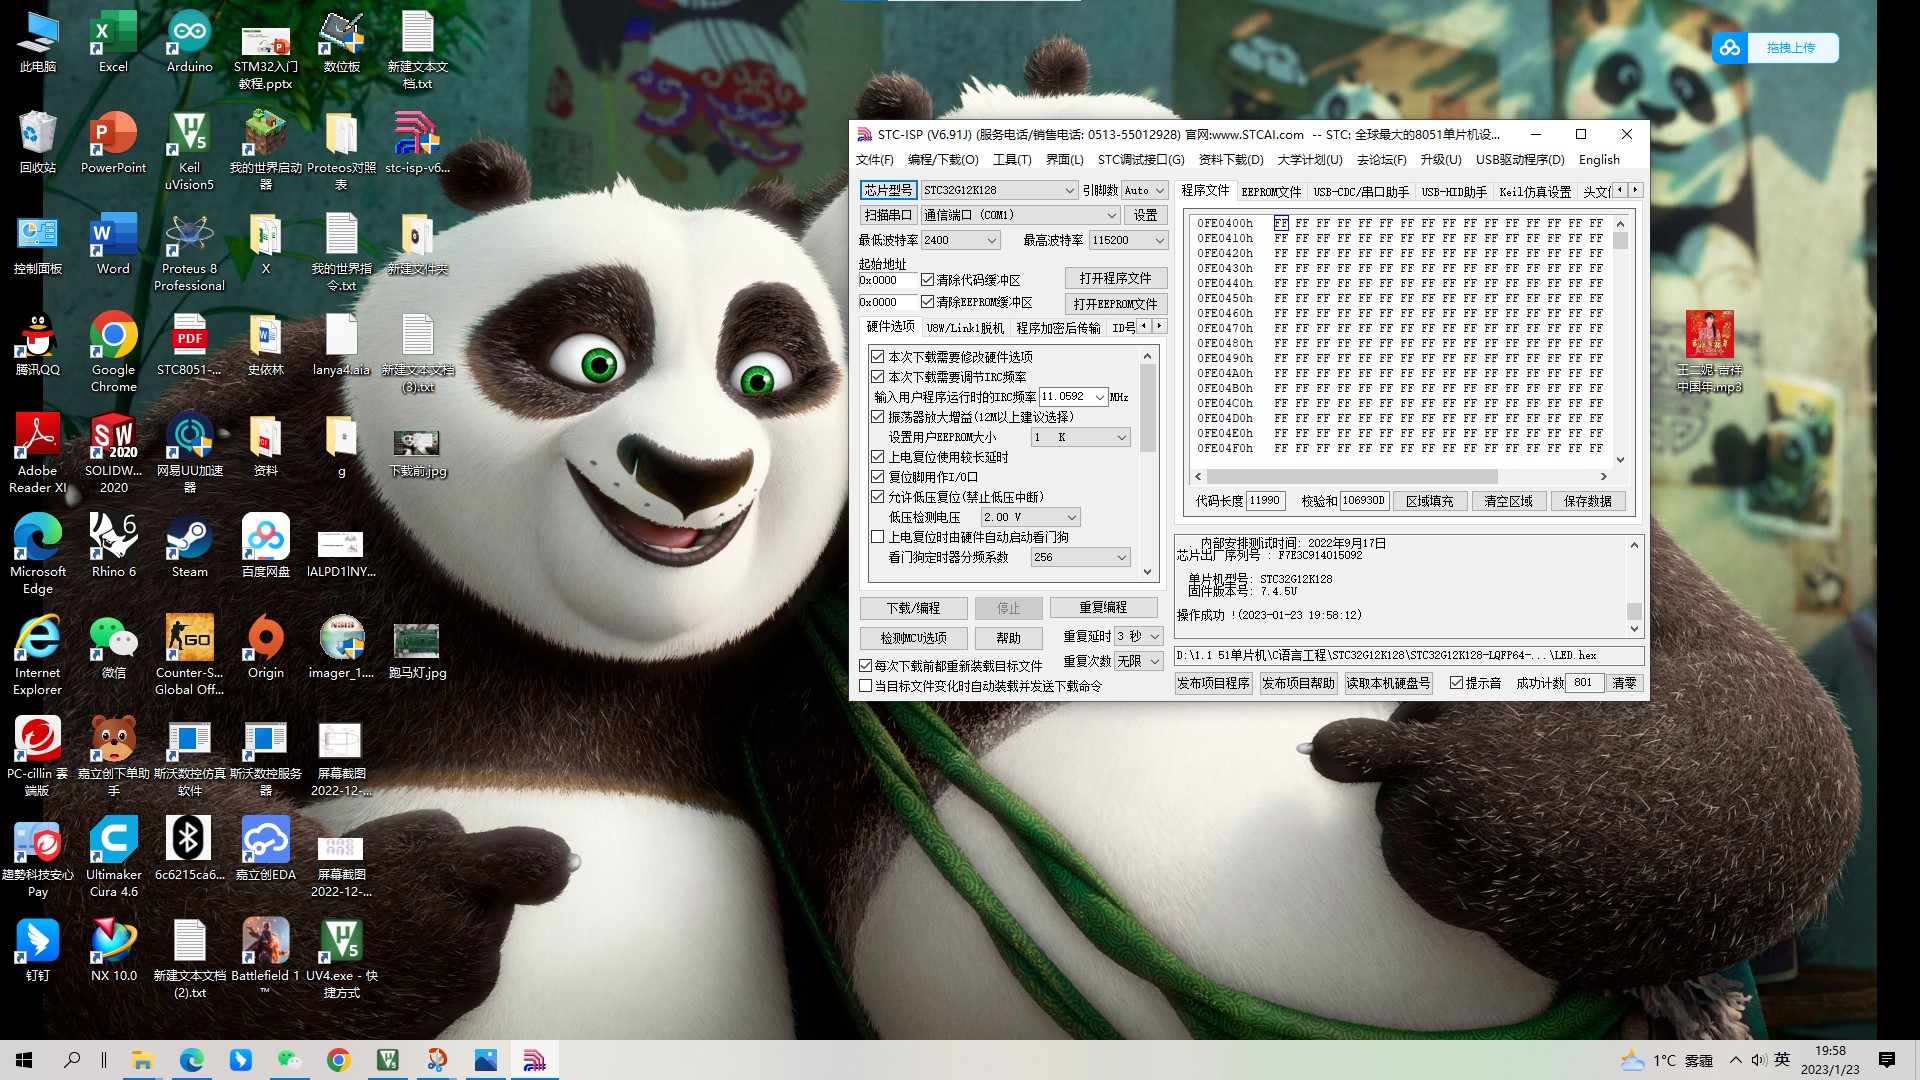Click 打开程序文件 button
The image size is (1920, 1080).
point(1115,278)
